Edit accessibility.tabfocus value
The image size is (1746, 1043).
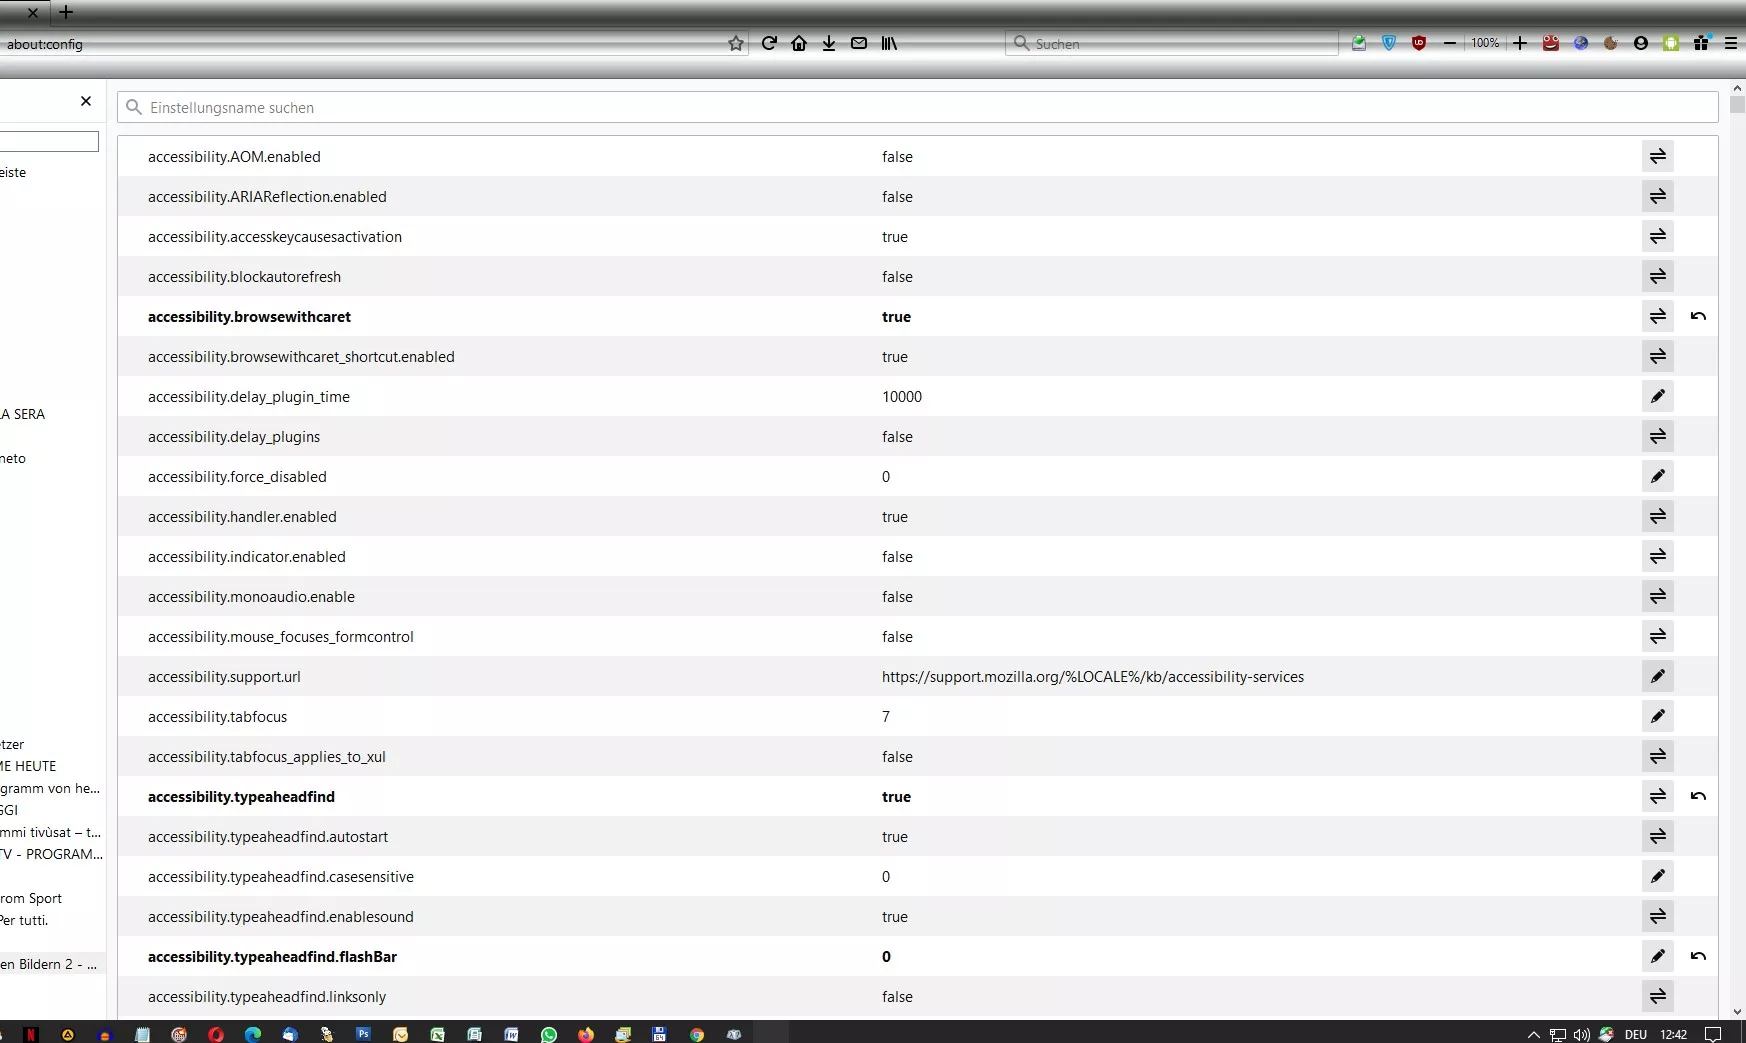1658,716
